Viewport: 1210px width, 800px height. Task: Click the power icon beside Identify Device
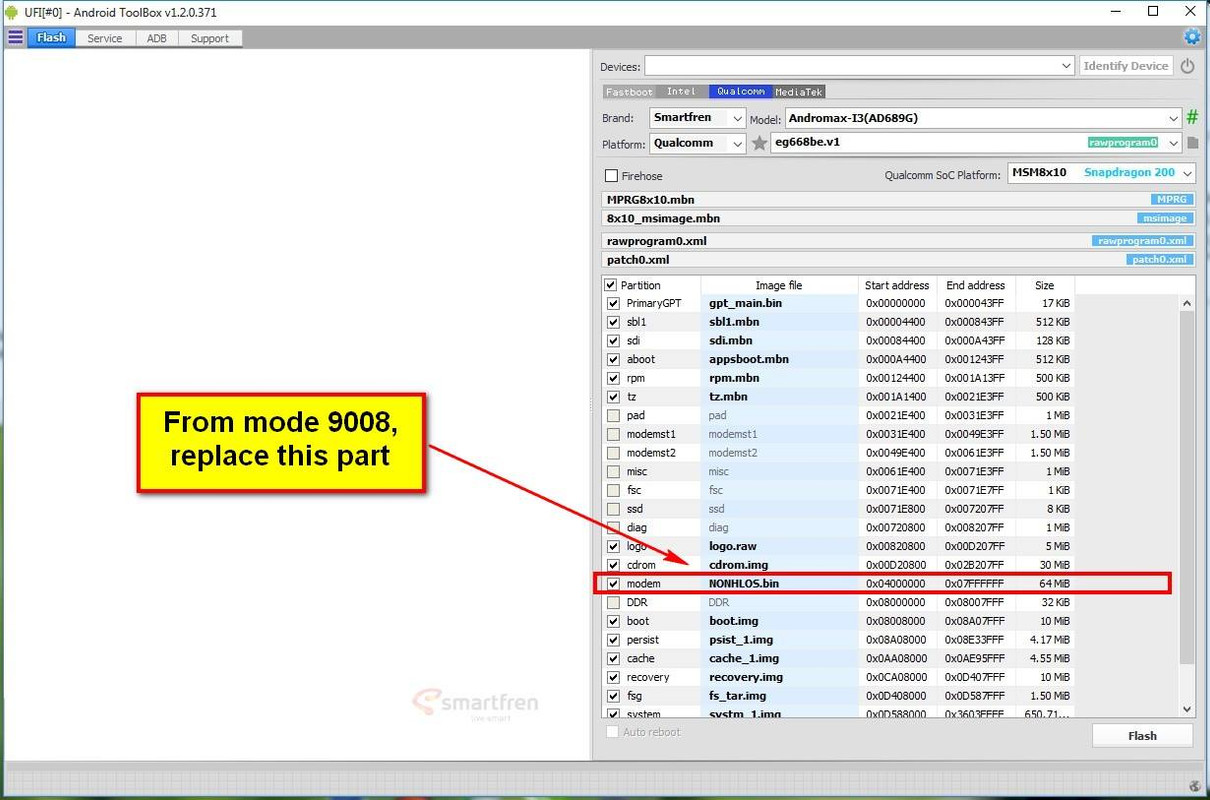click(1187, 66)
